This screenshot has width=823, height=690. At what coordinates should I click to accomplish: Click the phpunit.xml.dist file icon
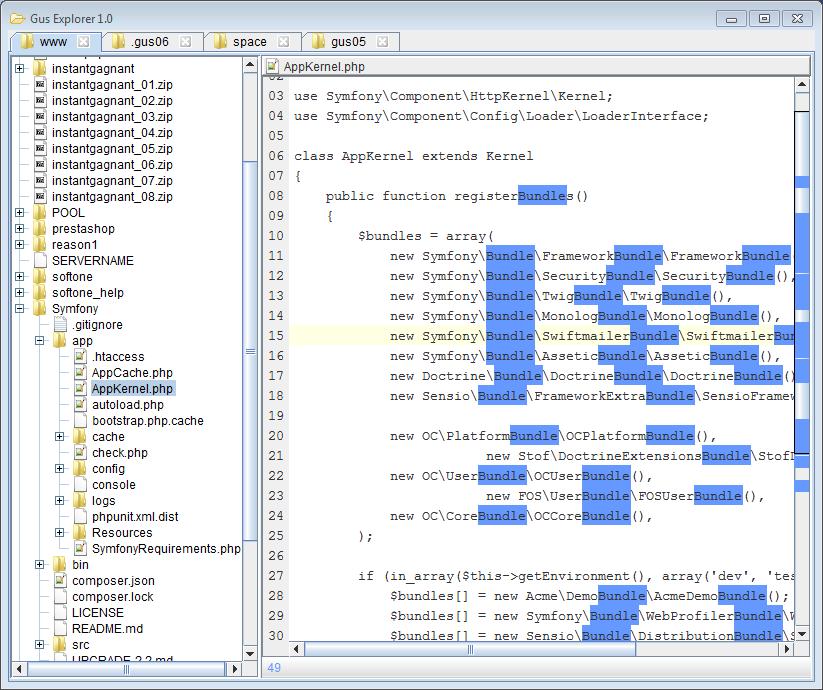[x=80, y=517]
